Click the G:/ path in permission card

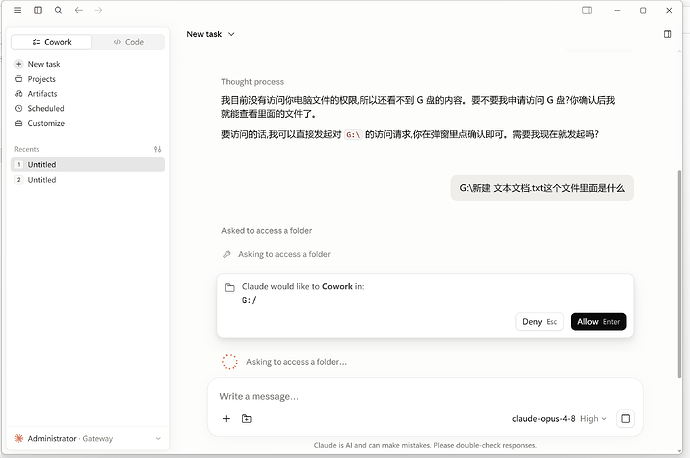249,300
